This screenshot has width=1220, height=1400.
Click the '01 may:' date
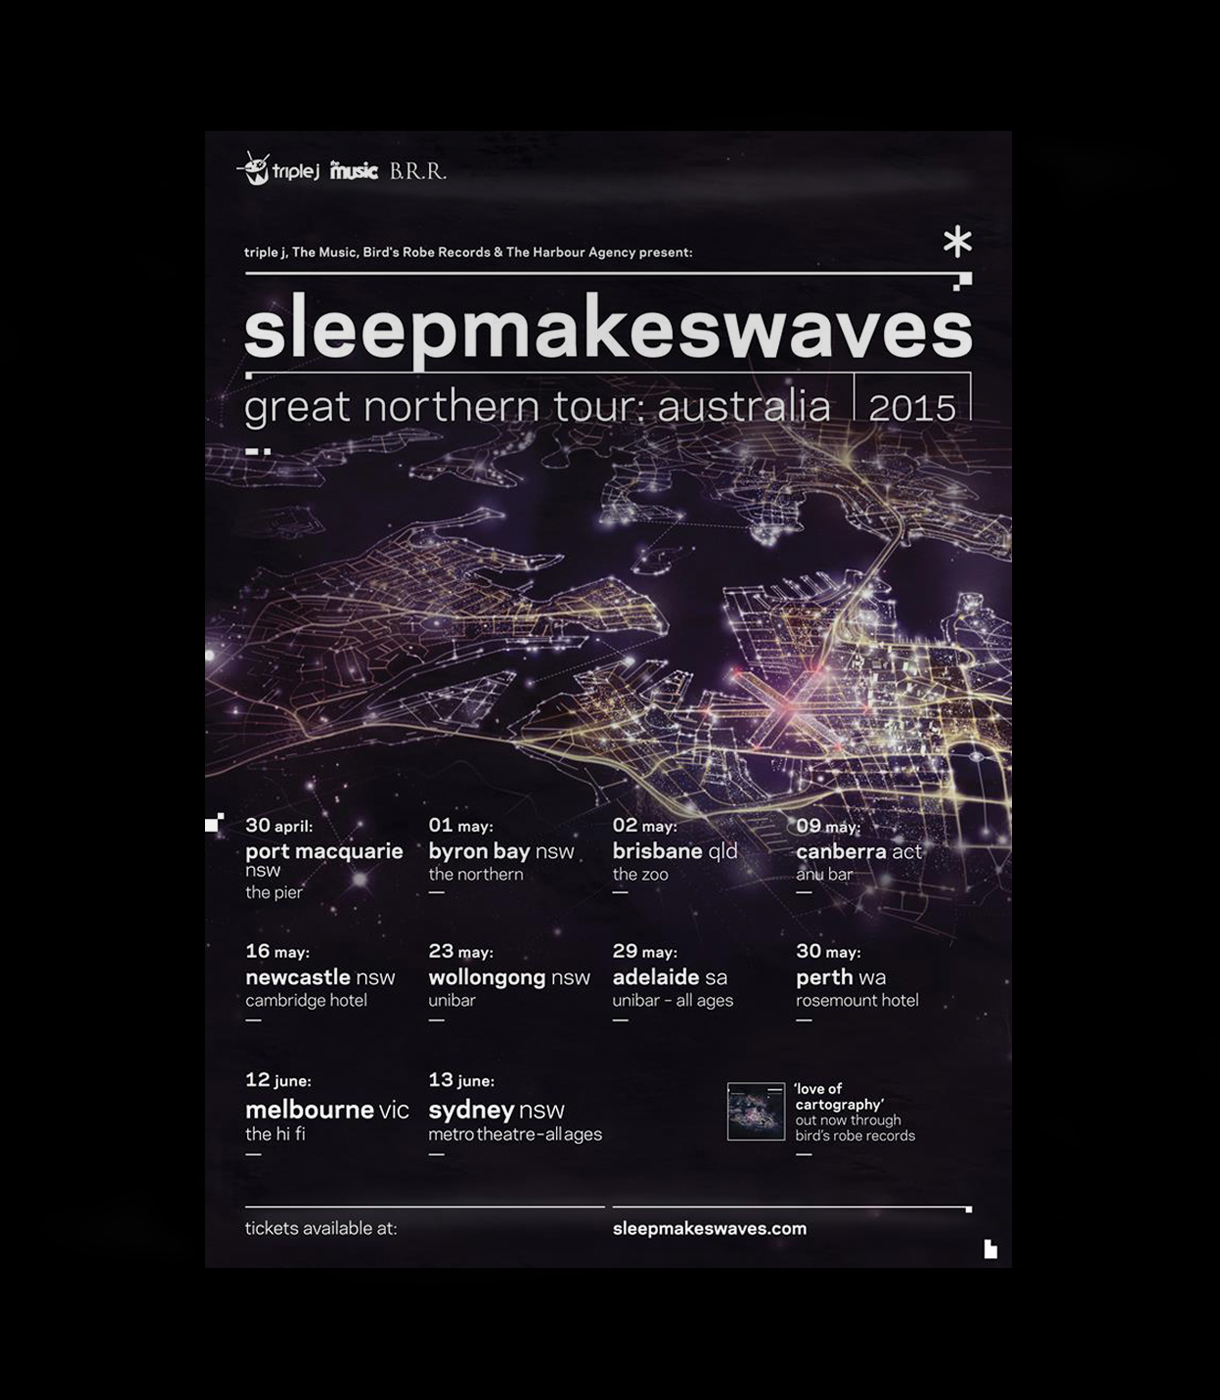click(x=461, y=826)
